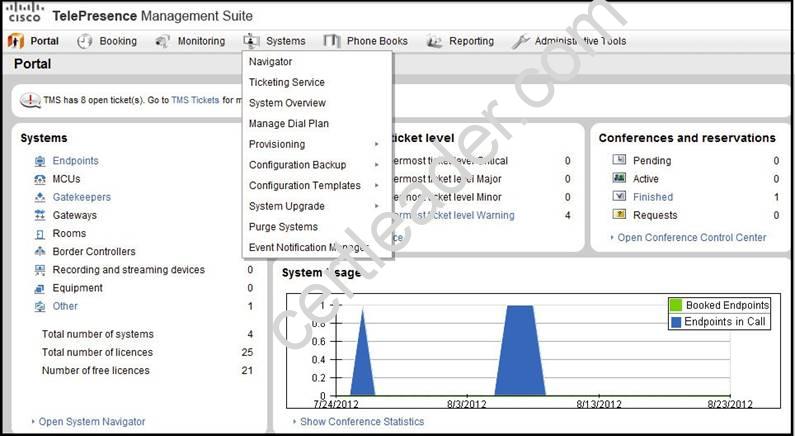
Task: Click the ticket level Major label
Action: click(447, 179)
